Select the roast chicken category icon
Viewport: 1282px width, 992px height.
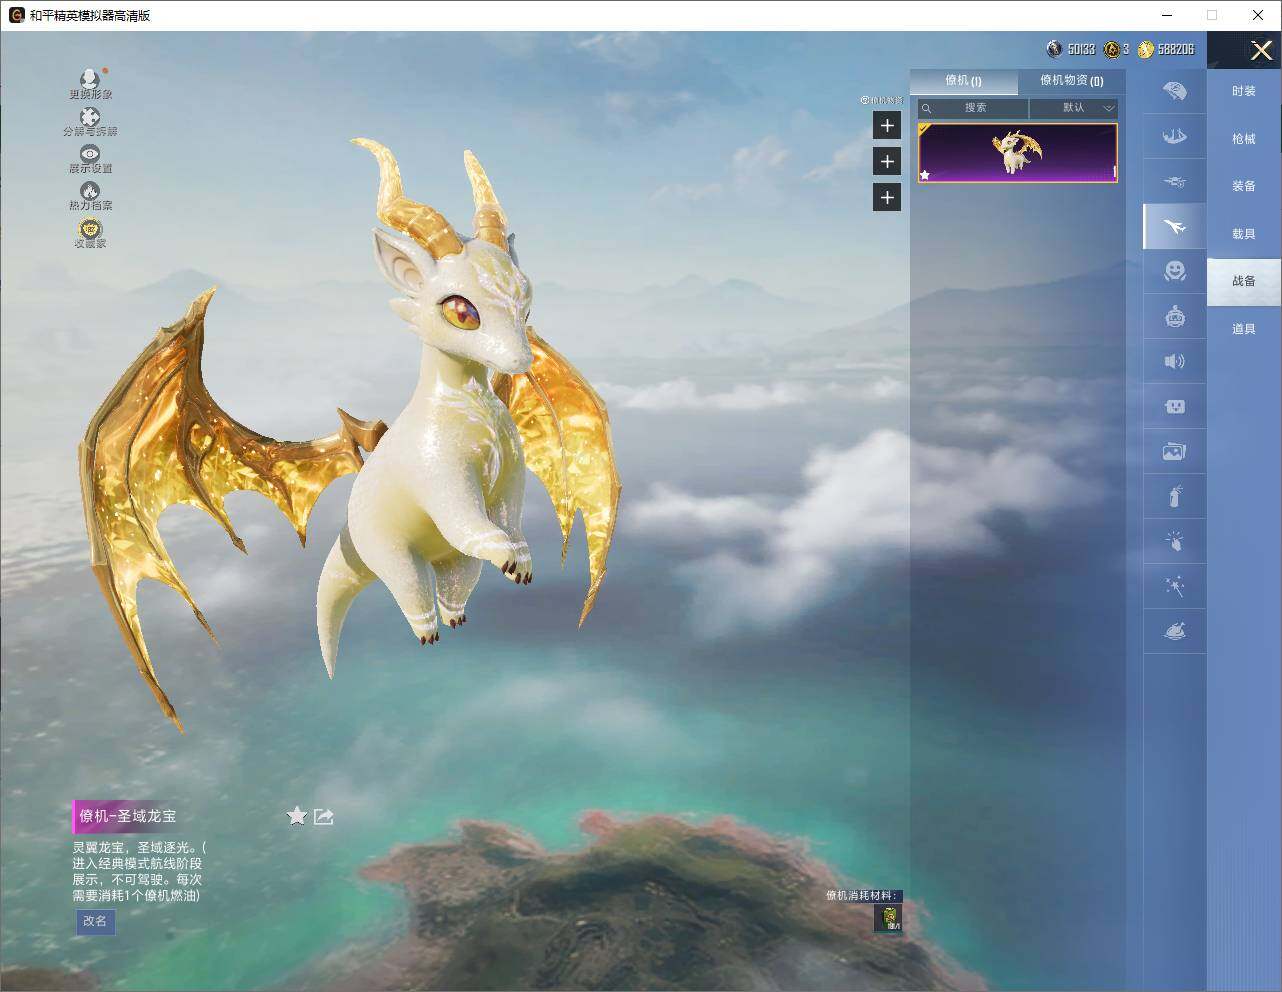1175,631
